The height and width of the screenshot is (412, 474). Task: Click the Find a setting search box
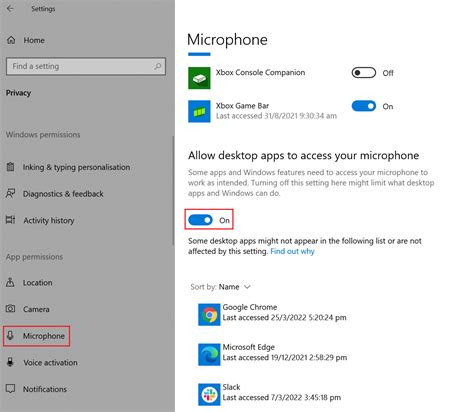tap(86, 66)
